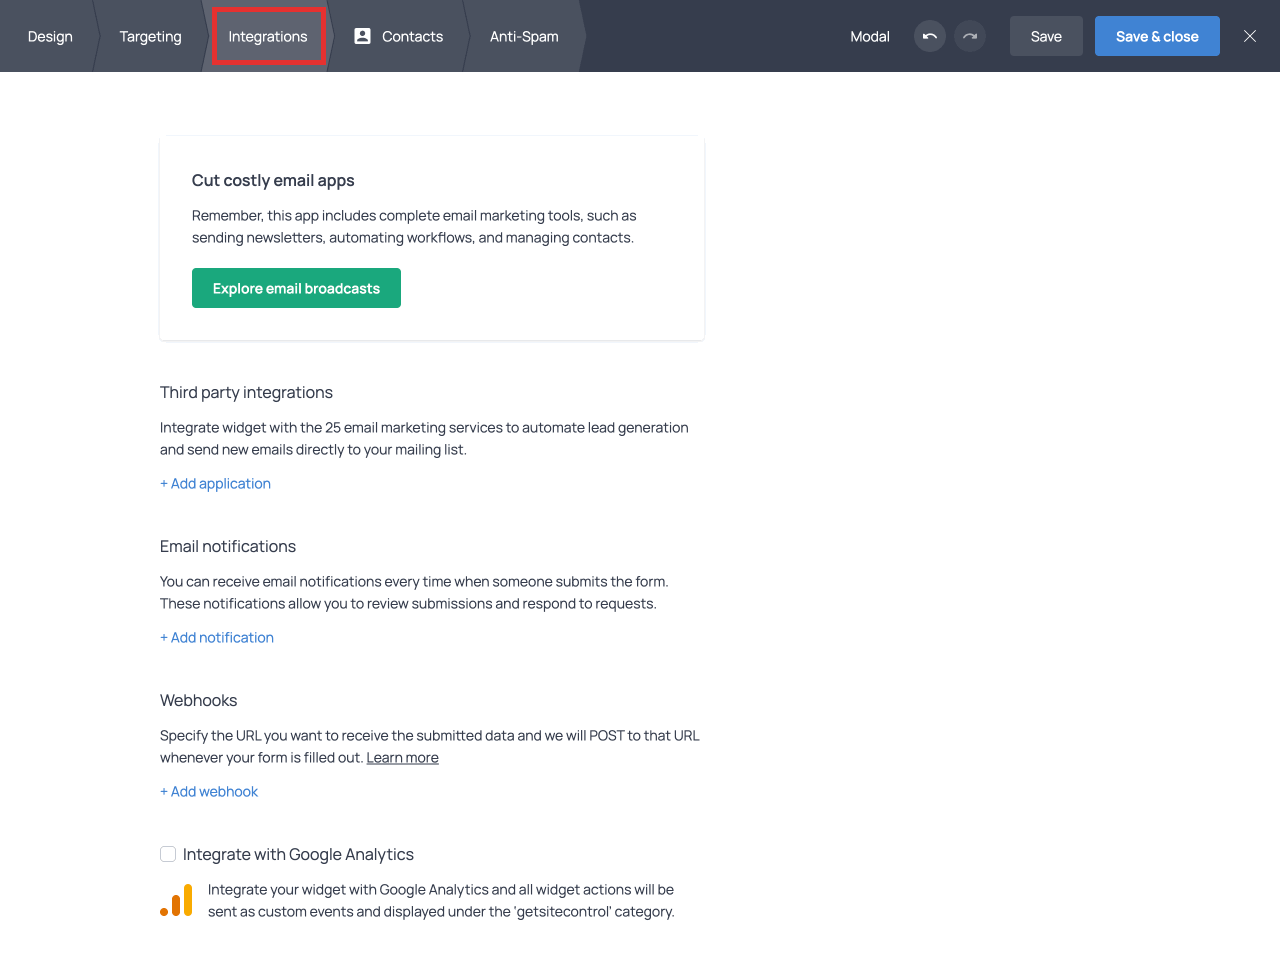The height and width of the screenshot is (960, 1280).
Task: Click the undo arrow icon
Action: tap(930, 36)
